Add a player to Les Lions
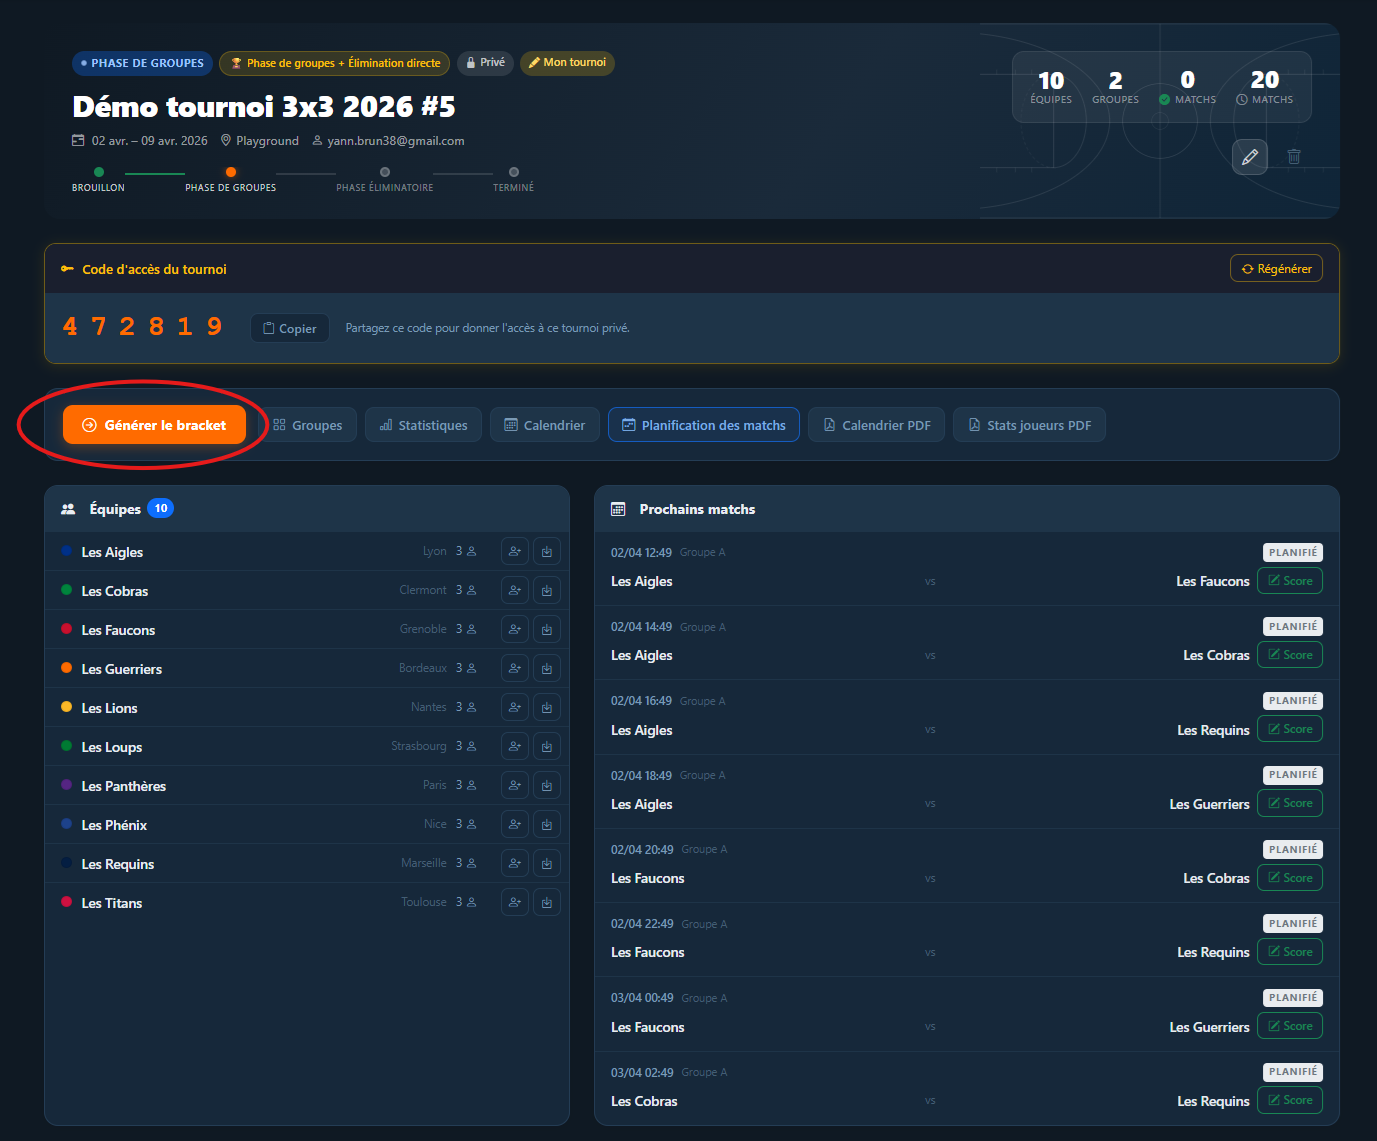 (x=514, y=707)
